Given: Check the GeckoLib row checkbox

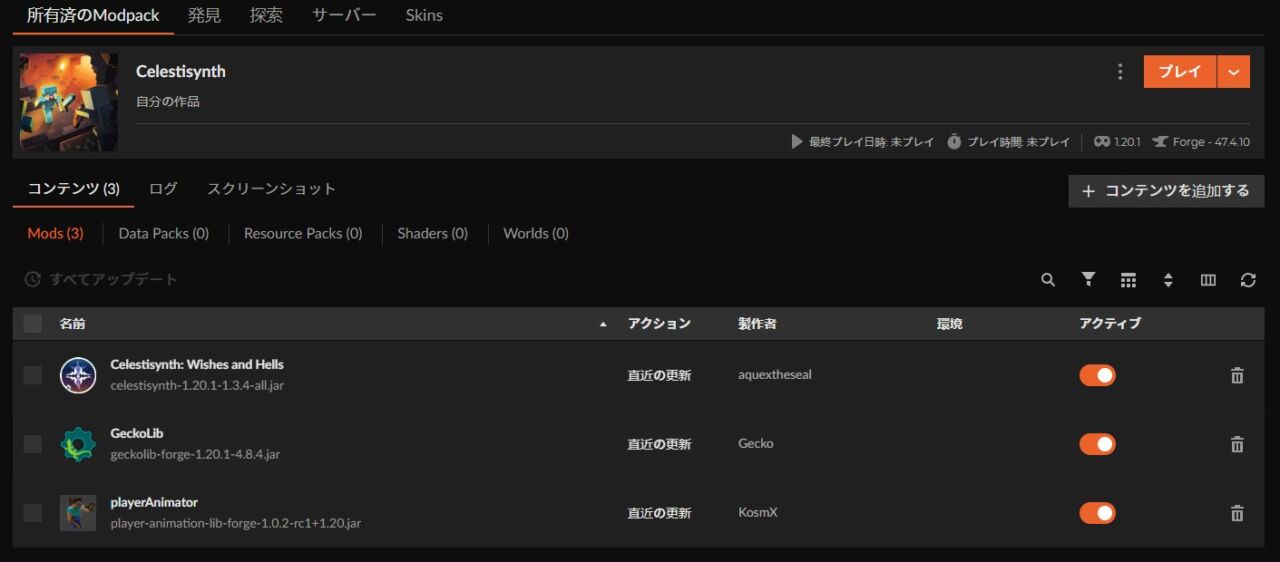Looking at the screenshot, I should tap(33, 444).
